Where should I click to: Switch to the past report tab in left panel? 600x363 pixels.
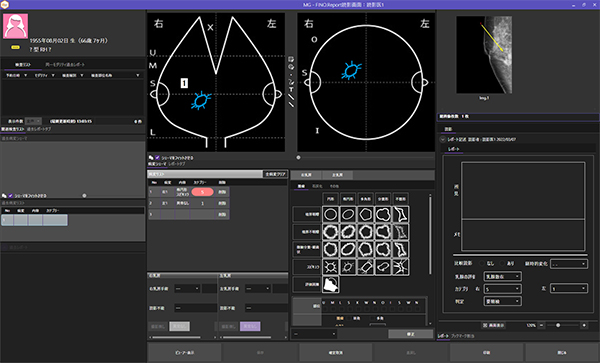tap(39, 129)
